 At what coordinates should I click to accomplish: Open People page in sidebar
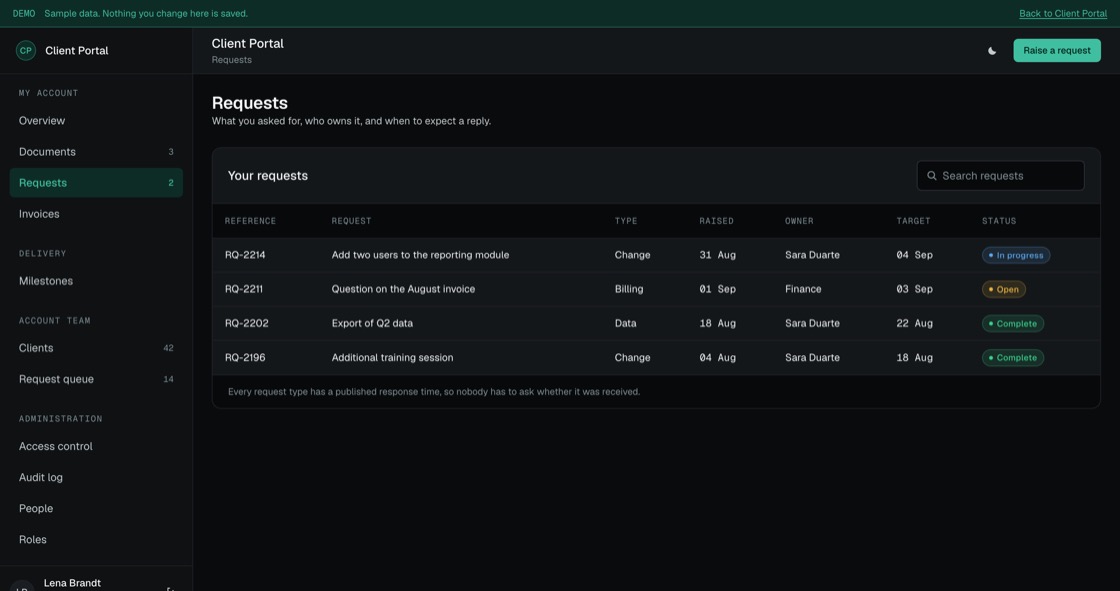[x=96, y=508]
